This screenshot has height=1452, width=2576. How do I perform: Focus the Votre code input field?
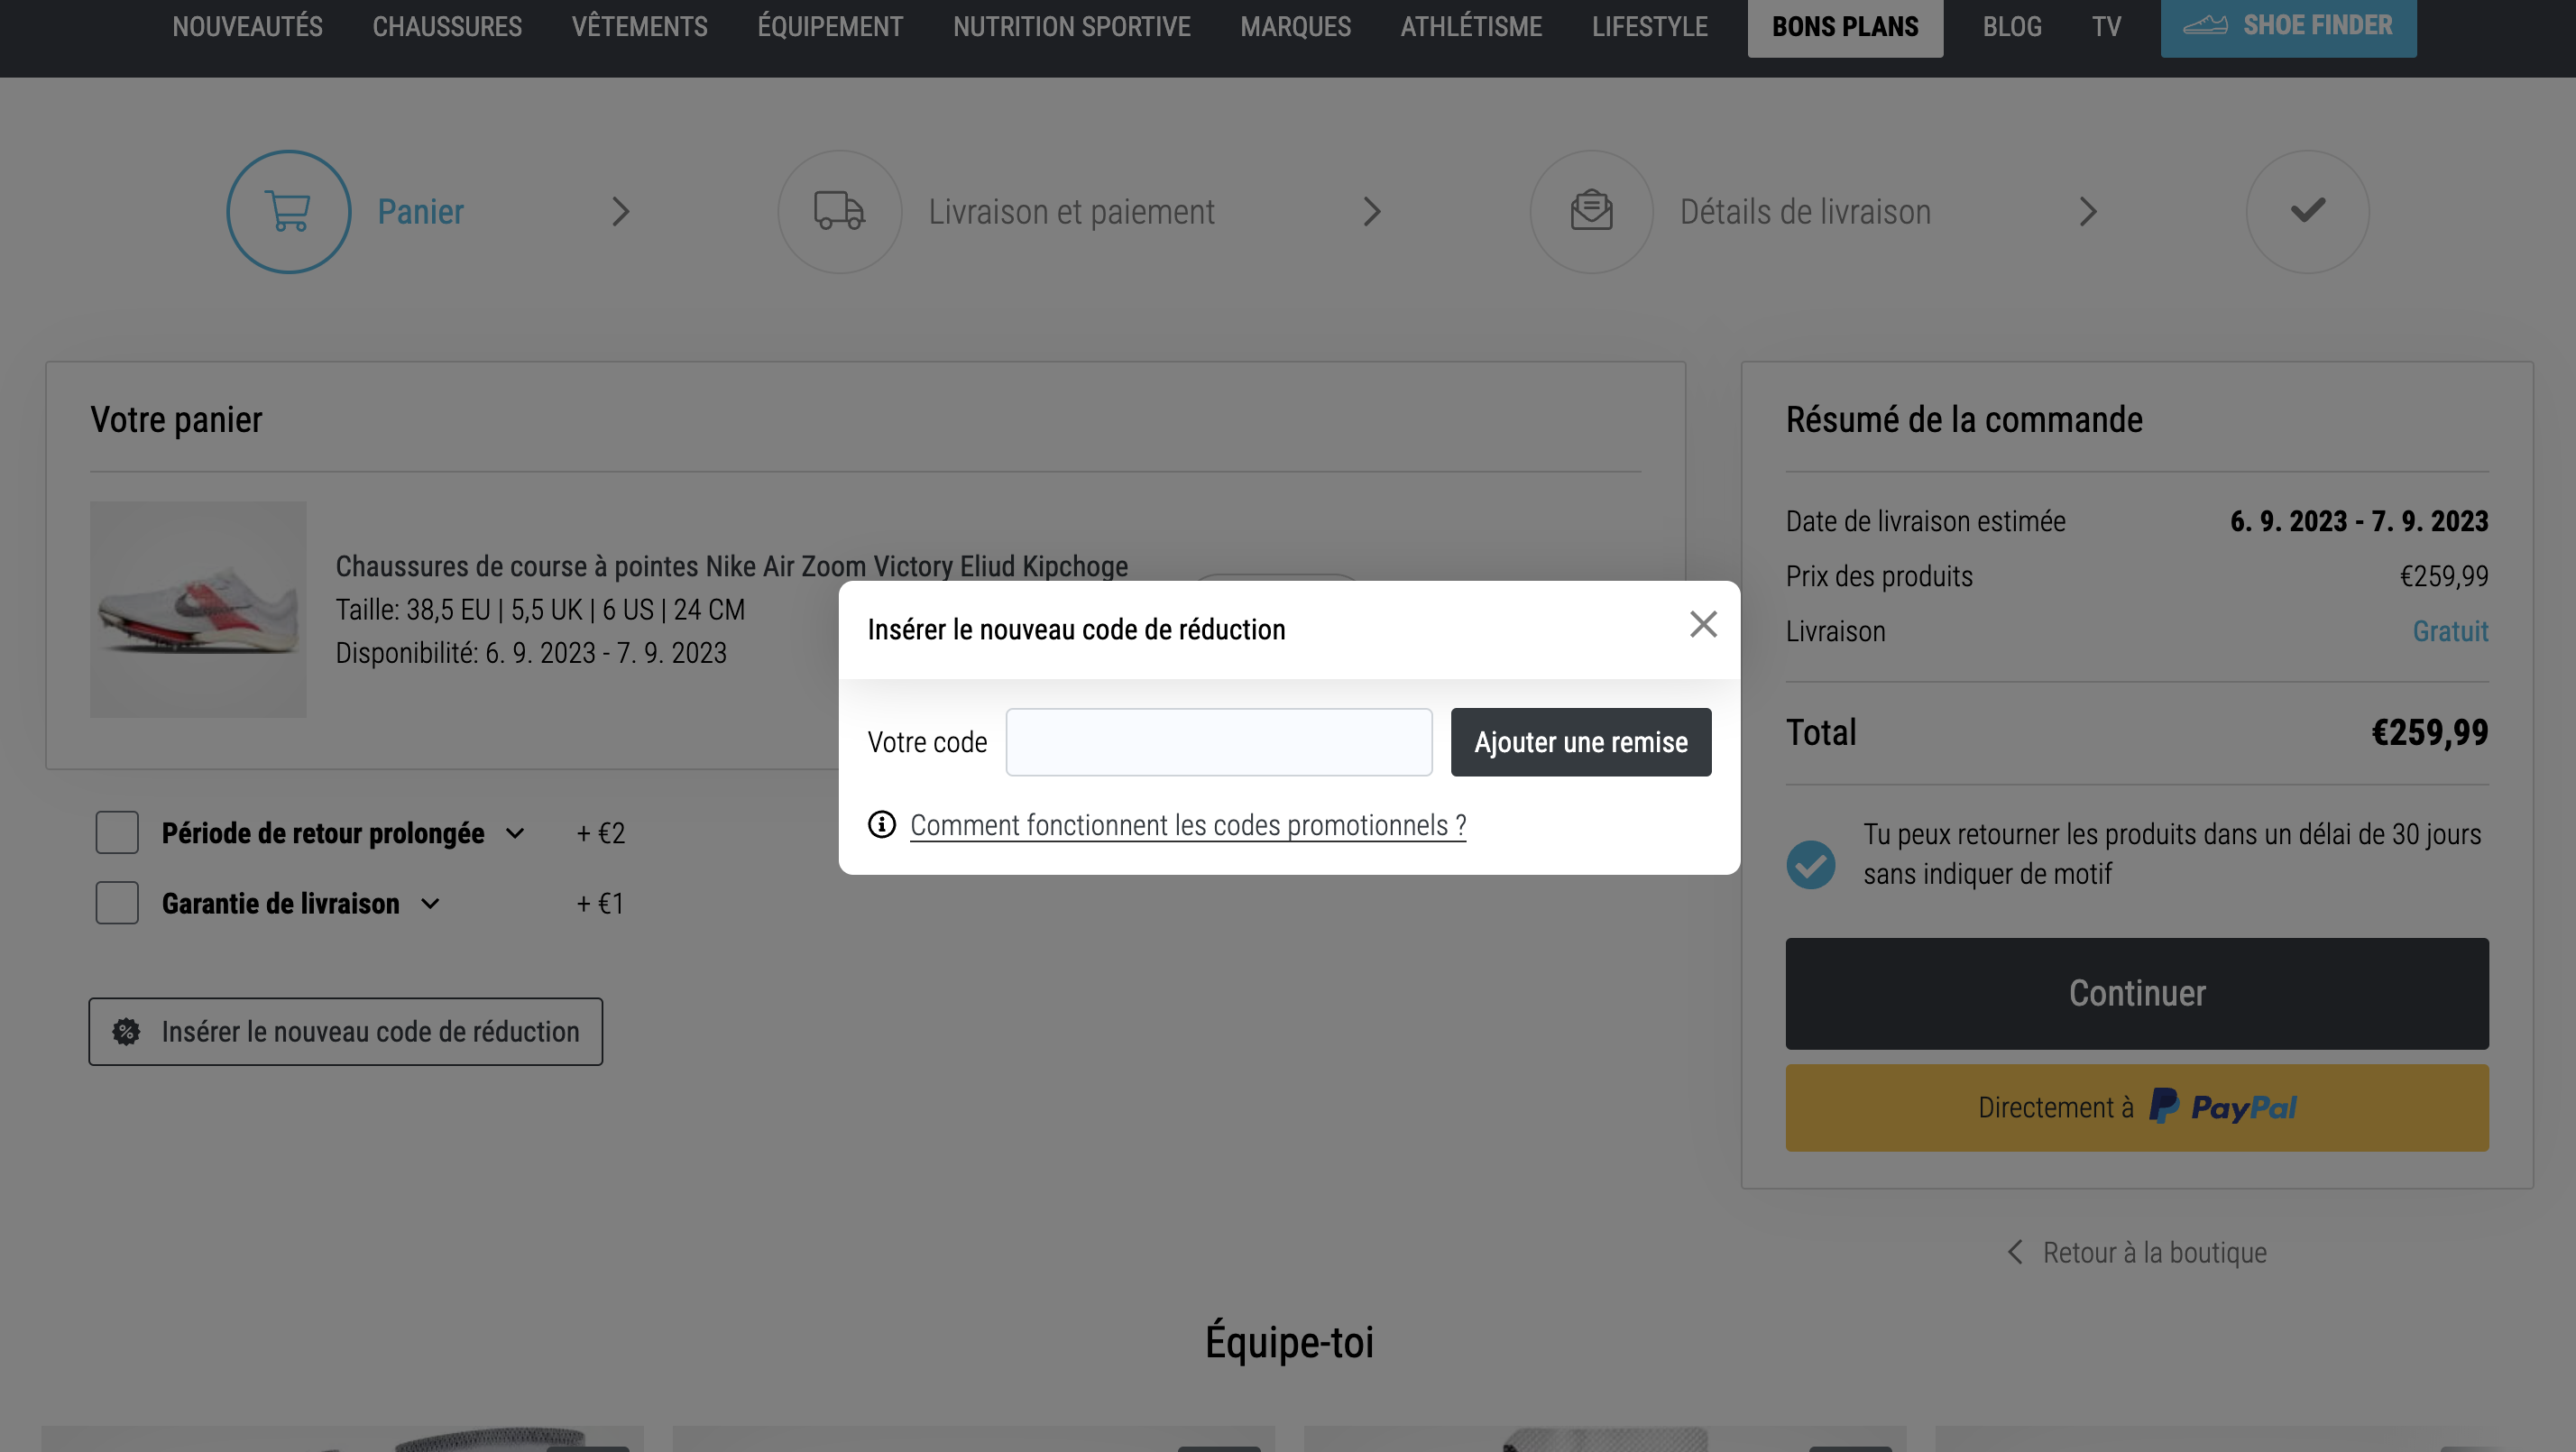[x=1219, y=742]
